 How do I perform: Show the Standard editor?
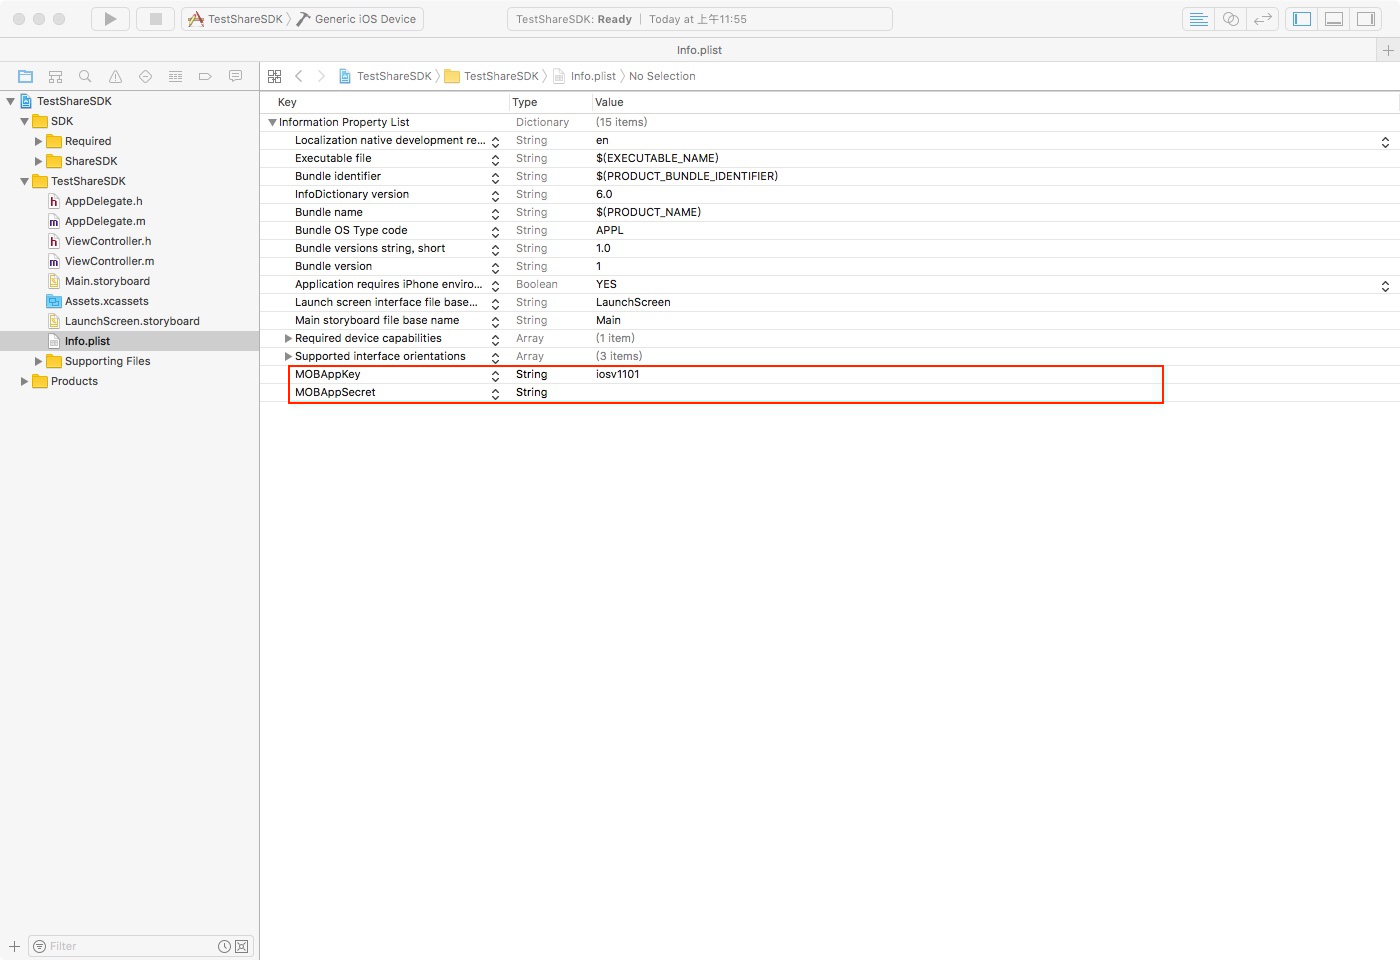click(x=1198, y=19)
